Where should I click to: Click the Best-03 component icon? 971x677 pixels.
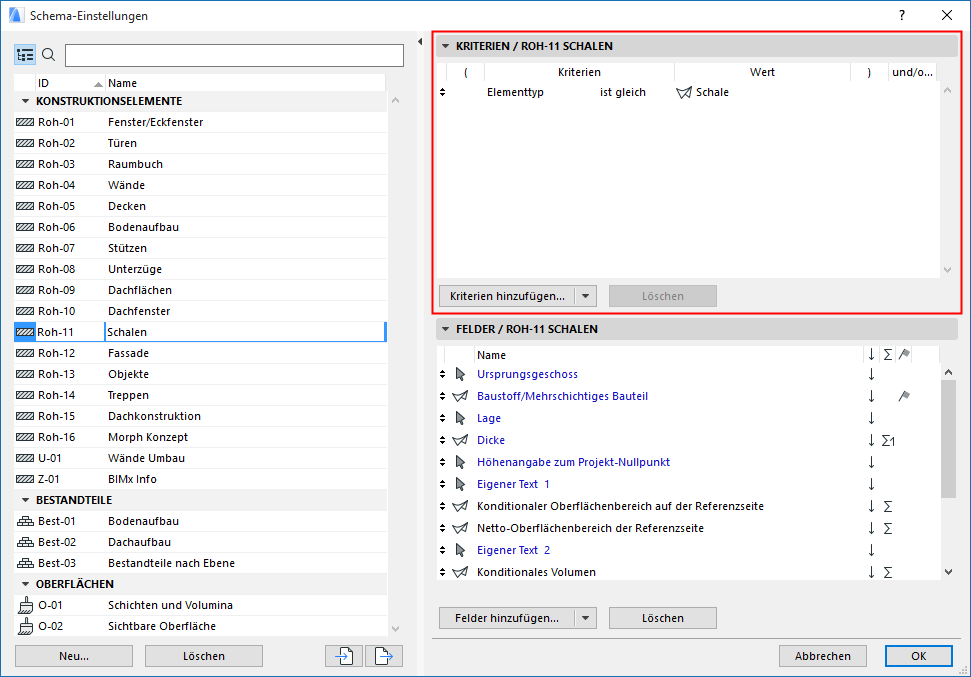tap(25, 563)
